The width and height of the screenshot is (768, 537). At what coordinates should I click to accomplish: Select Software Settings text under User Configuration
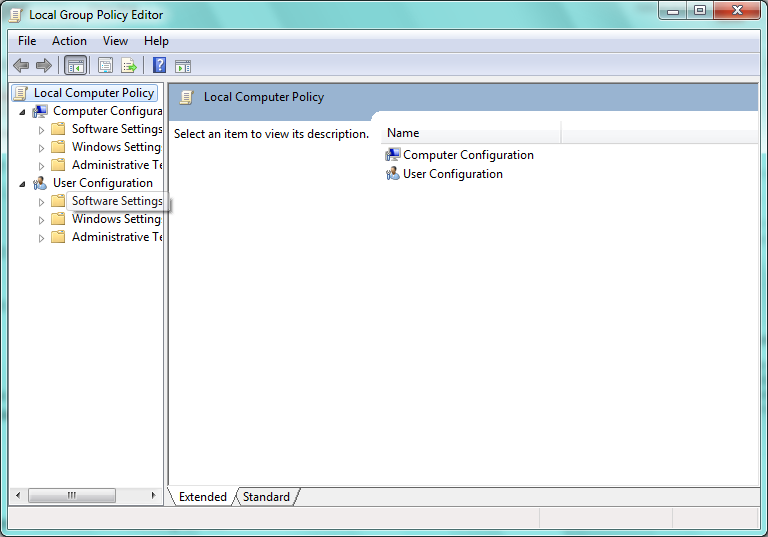[x=117, y=201]
